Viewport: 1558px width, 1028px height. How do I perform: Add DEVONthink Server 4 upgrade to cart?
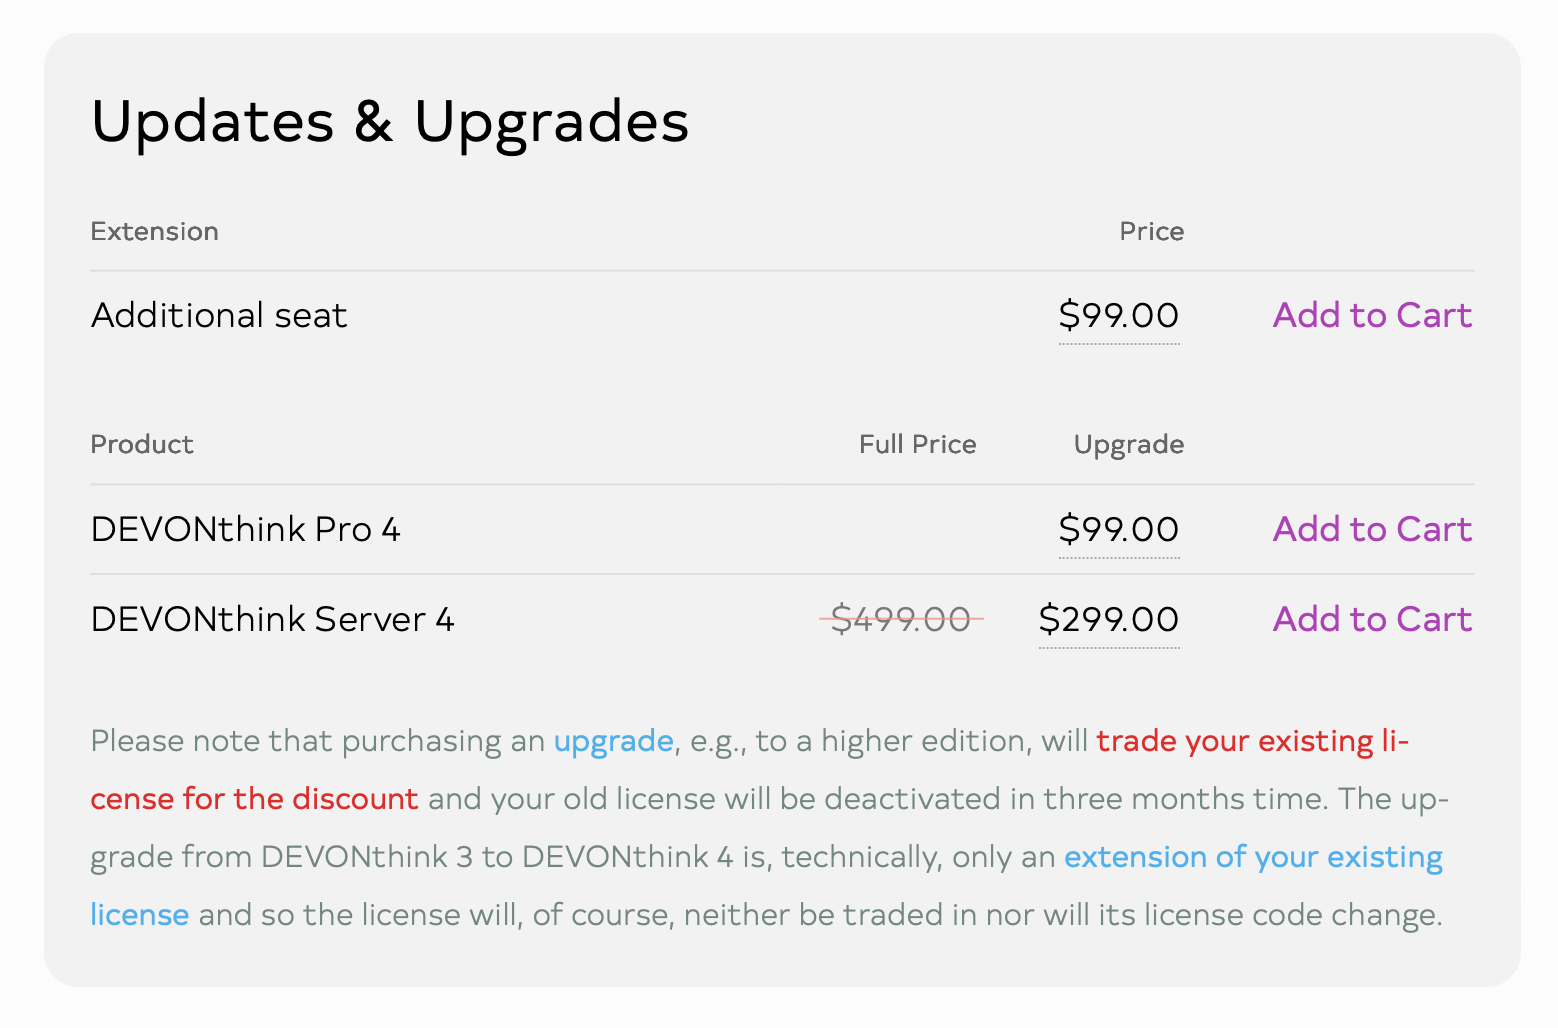click(x=1372, y=620)
